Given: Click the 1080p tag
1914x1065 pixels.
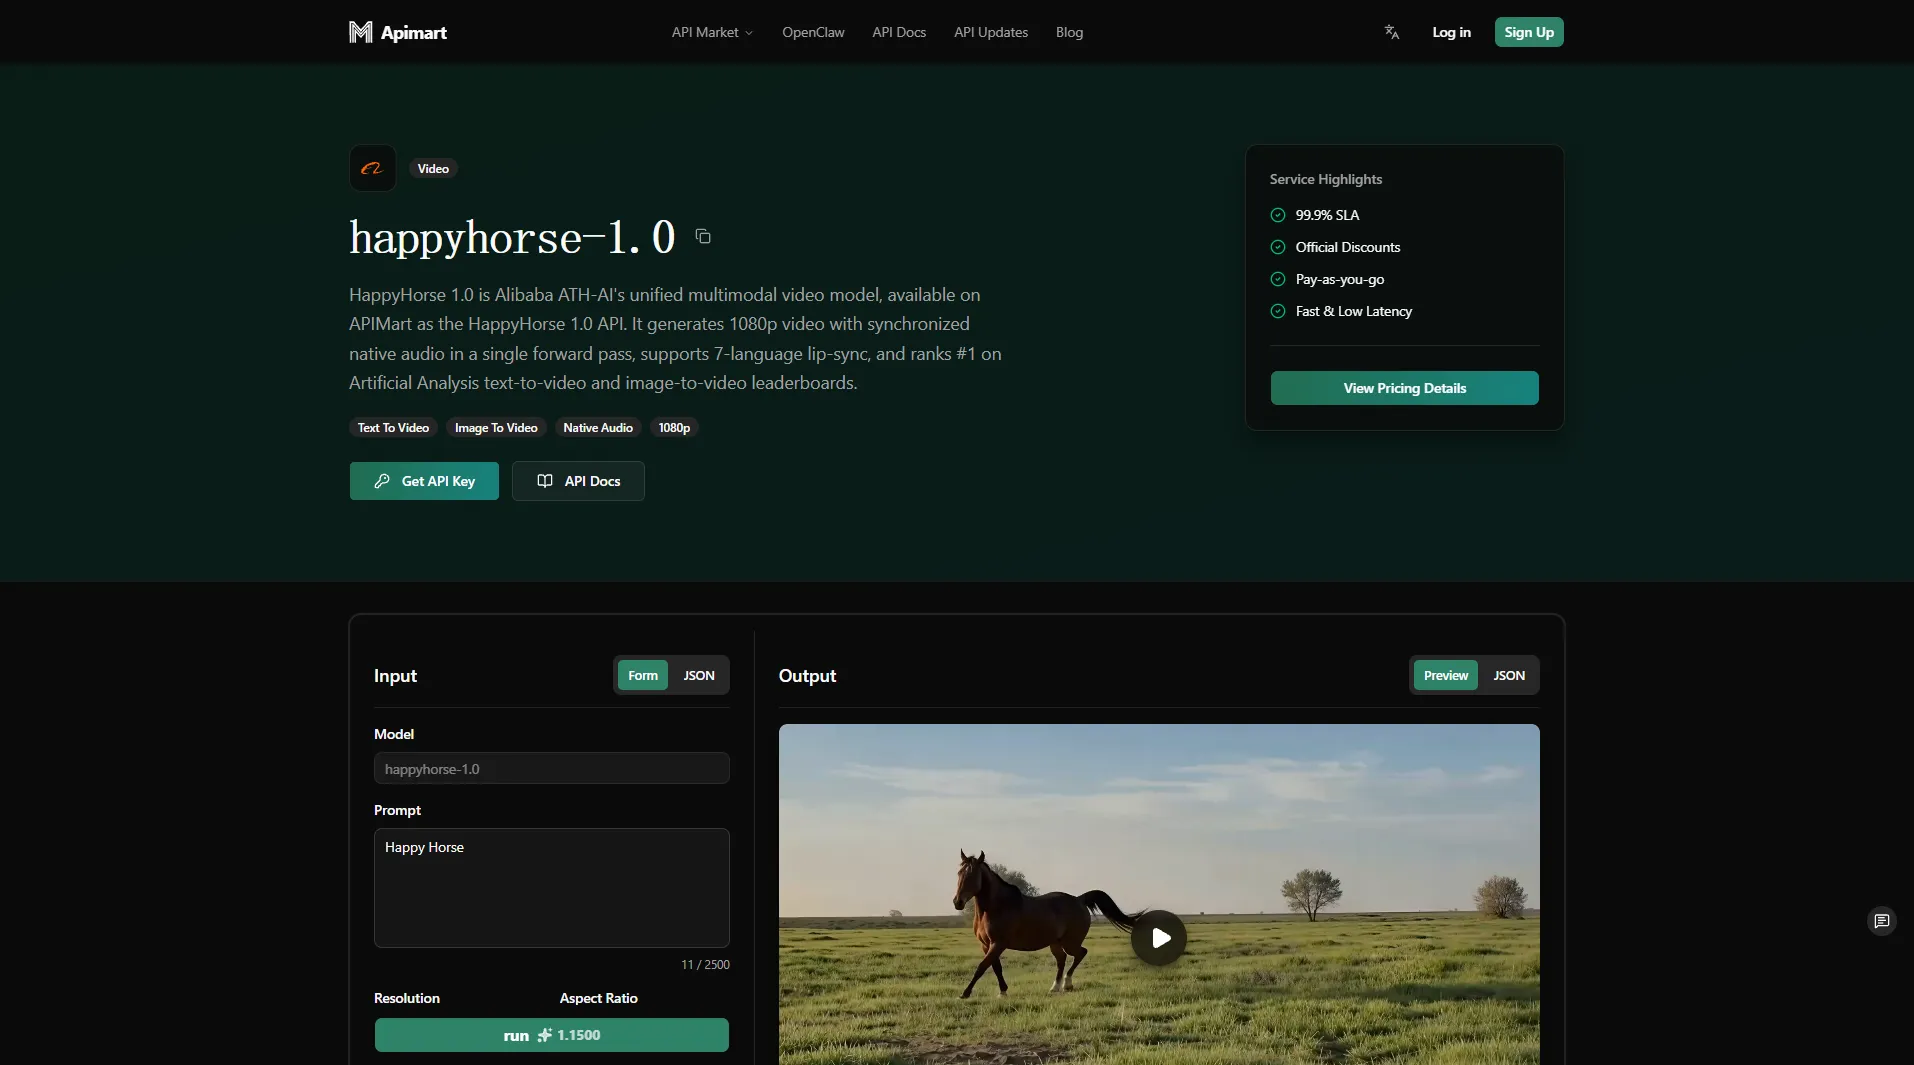Looking at the screenshot, I should coord(674,427).
